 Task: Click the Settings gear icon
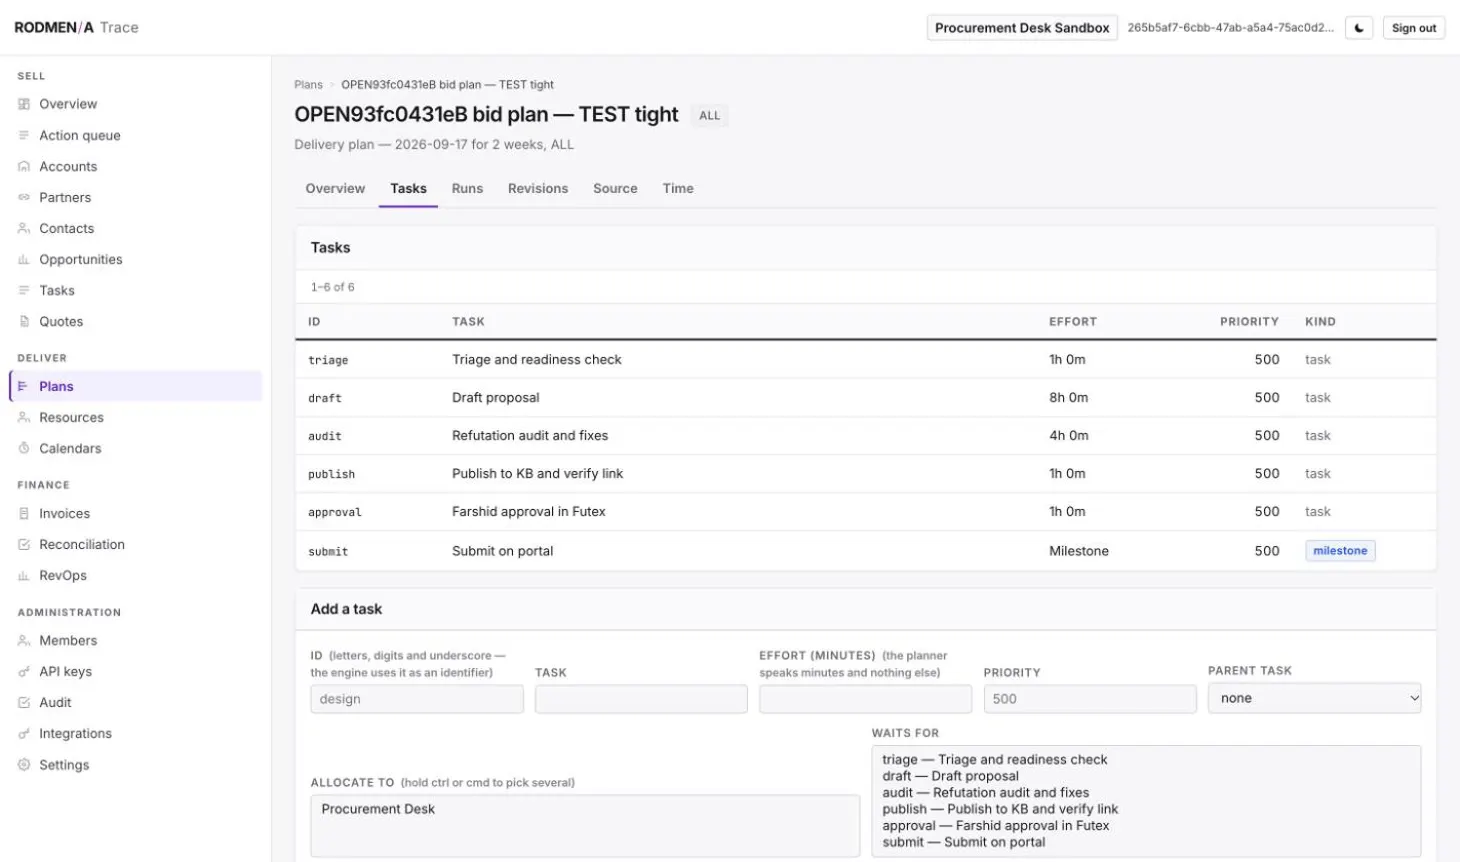pyautogui.click(x=24, y=764)
